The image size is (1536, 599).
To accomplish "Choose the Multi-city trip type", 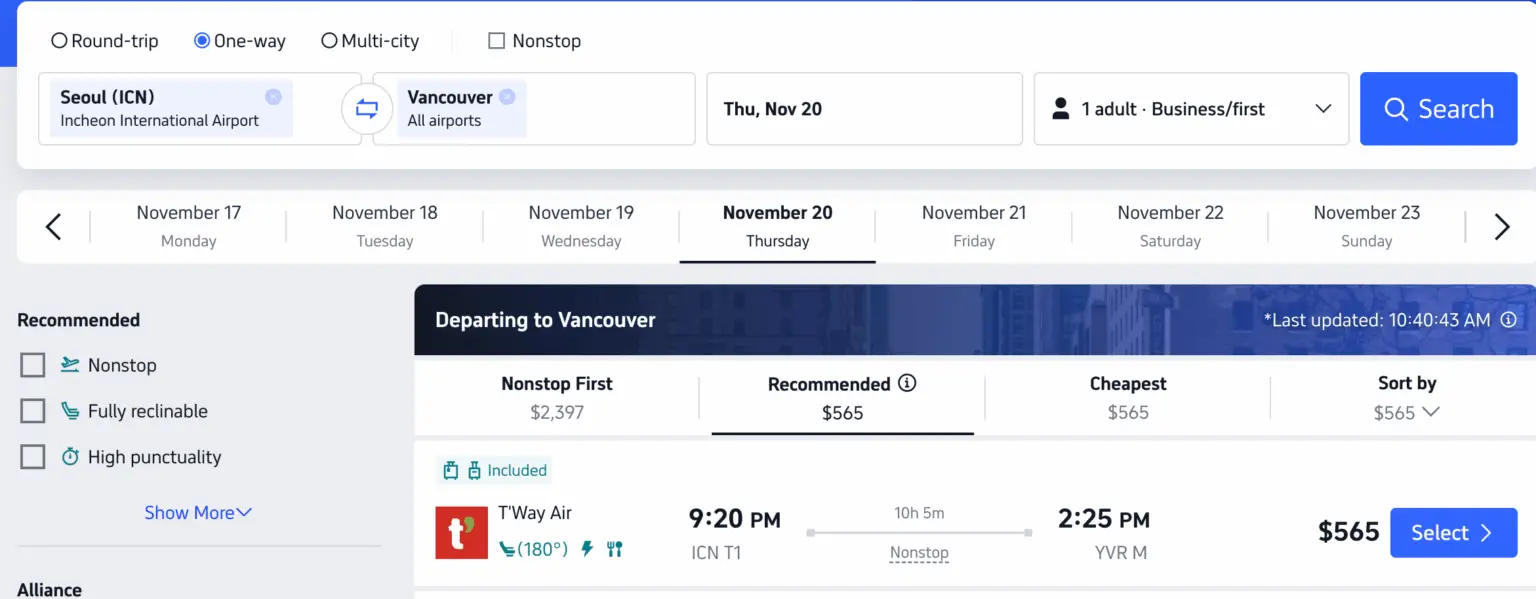I will [x=329, y=41].
